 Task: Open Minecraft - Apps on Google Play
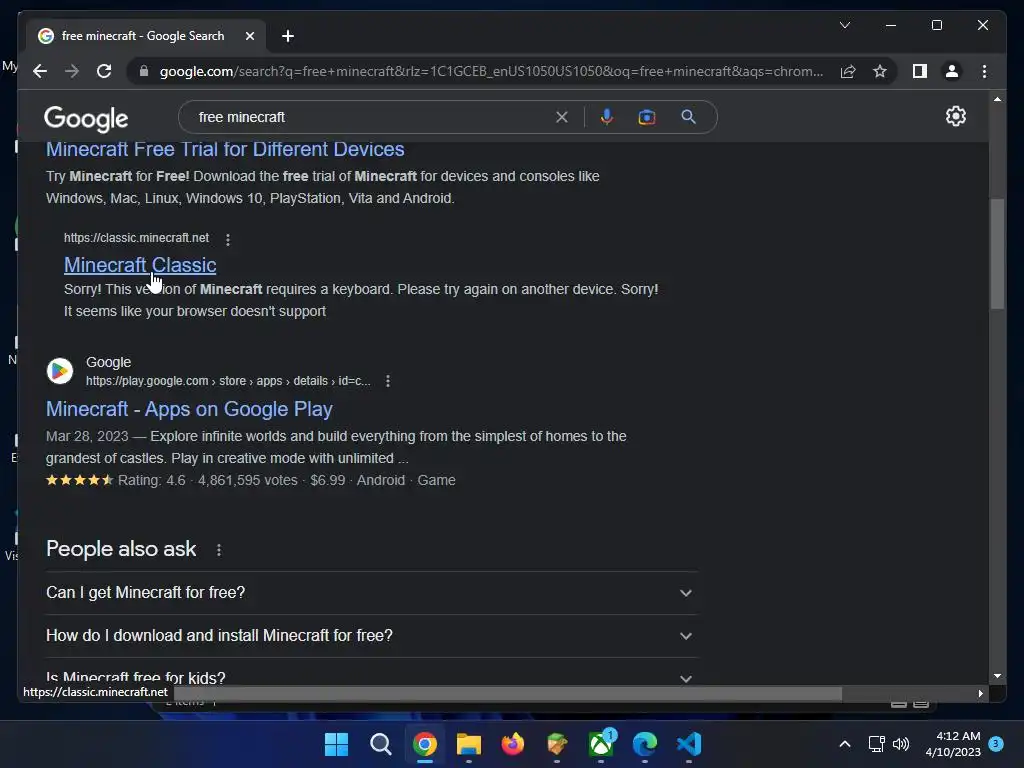pyautogui.click(x=189, y=409)
